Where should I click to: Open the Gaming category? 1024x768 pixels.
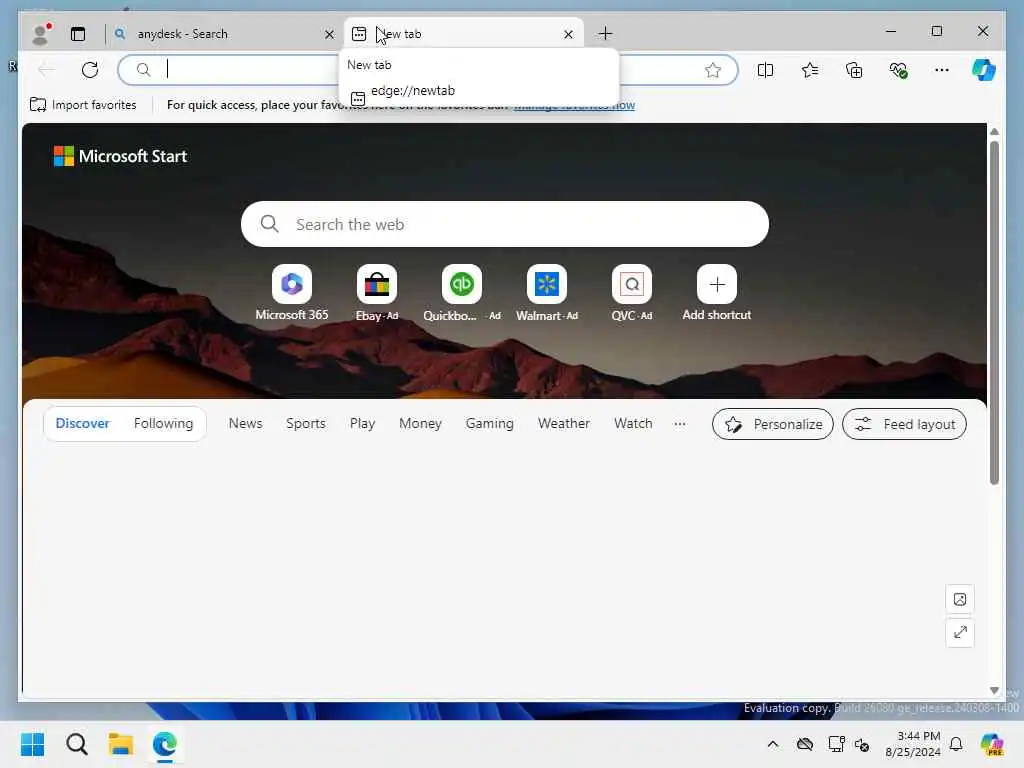click(x=490, y=423)
